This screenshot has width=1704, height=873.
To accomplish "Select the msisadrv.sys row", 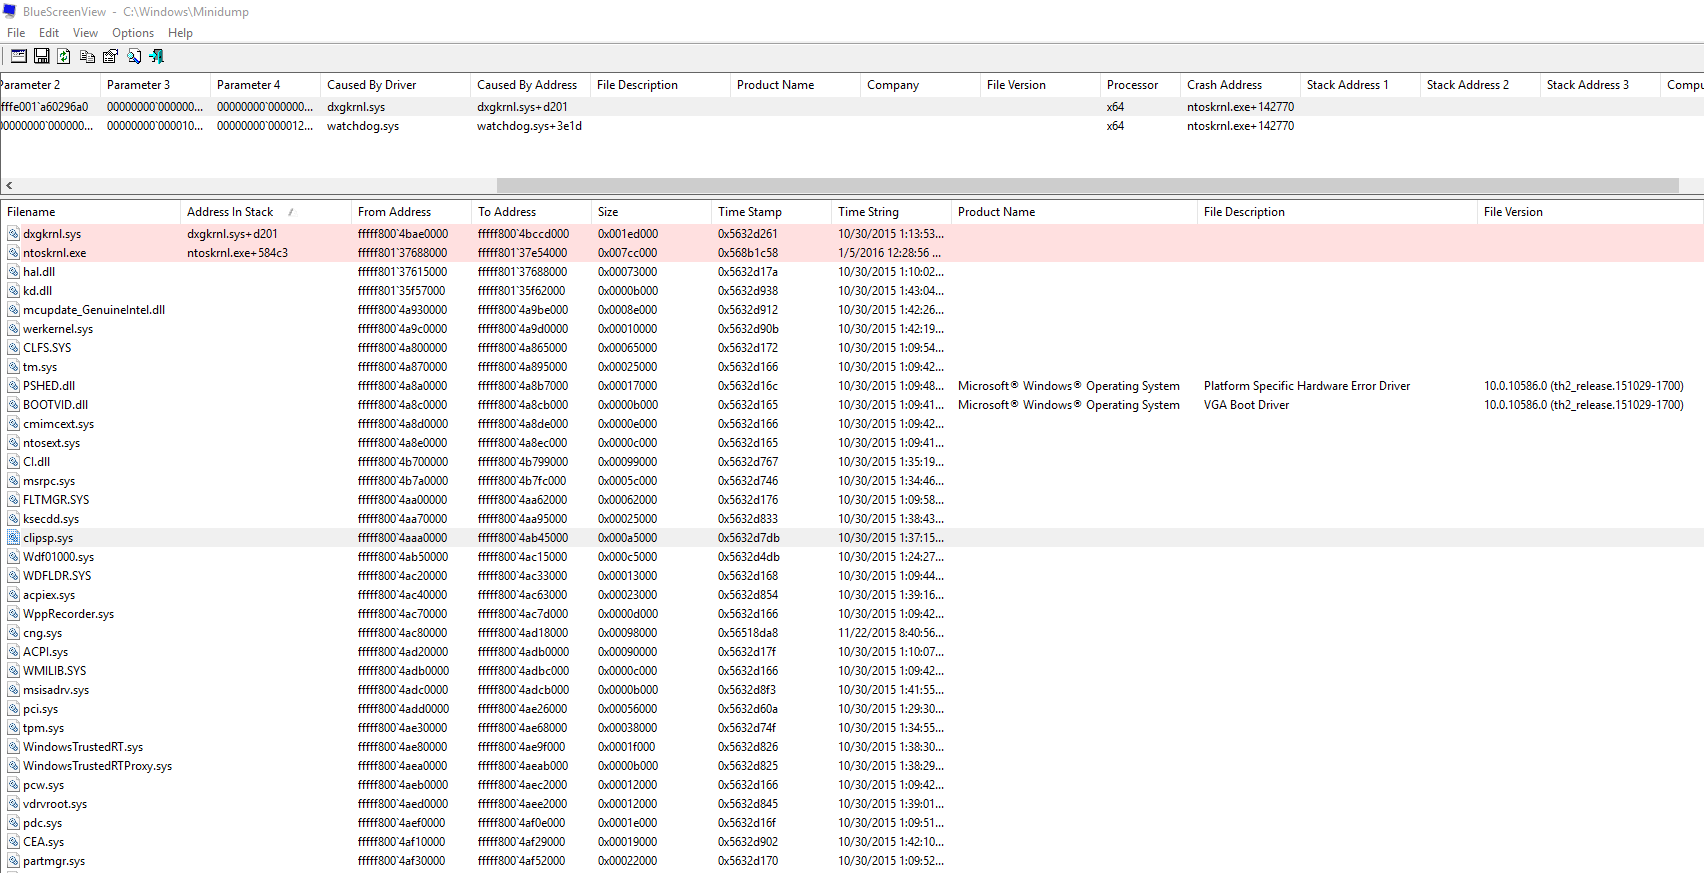I will click(x=852, y=690).
